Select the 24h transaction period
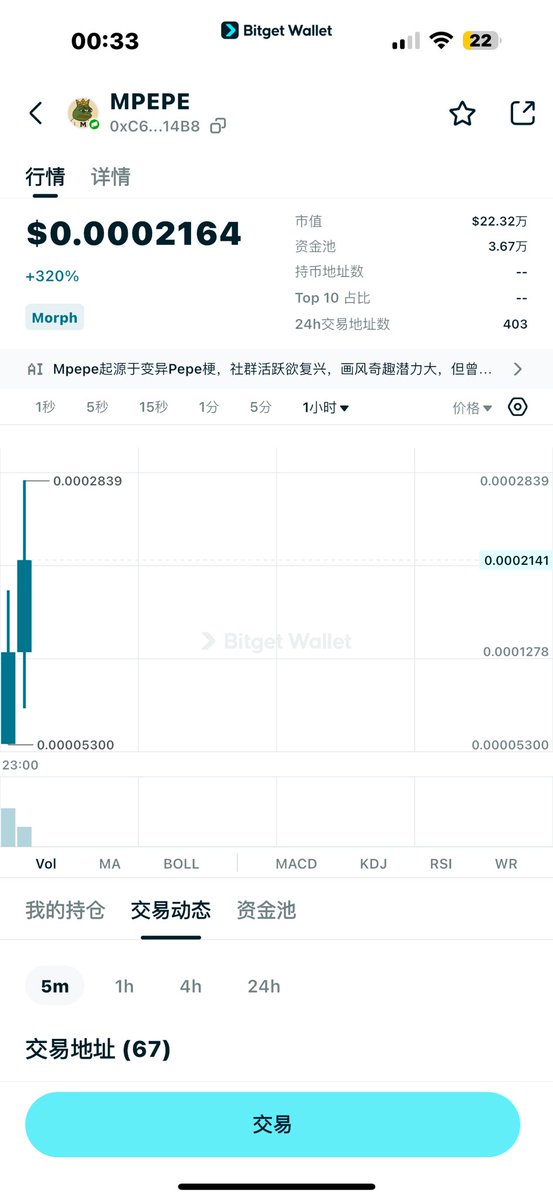The image size is (553, 1200). click(x=264, y=986)
